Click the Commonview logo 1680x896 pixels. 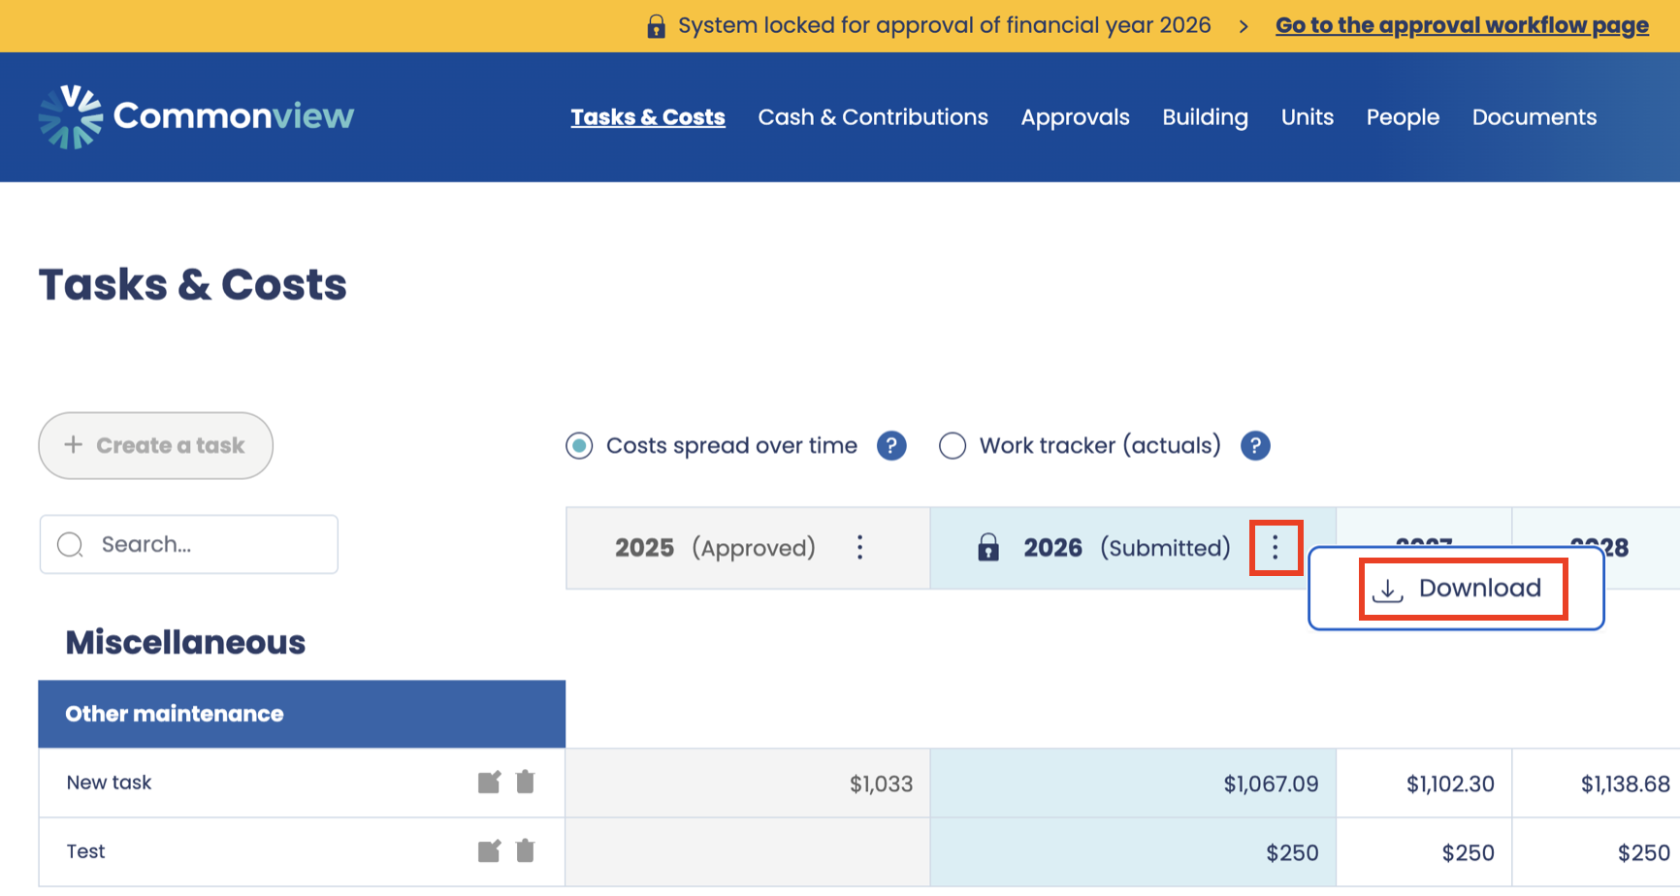(196, 117)
